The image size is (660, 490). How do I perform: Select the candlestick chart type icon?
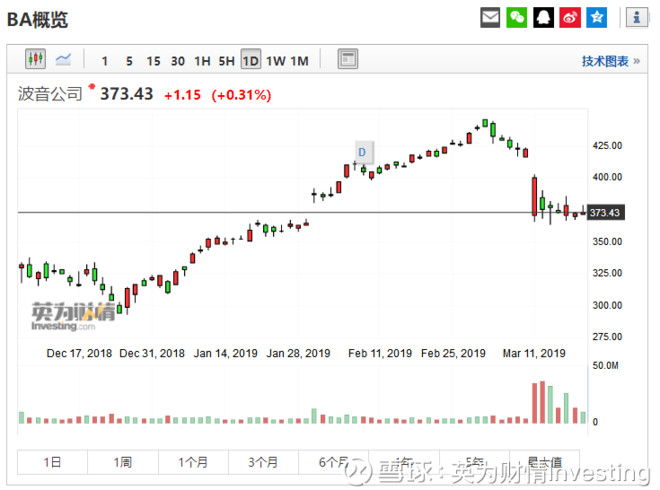tap(35, 59)
